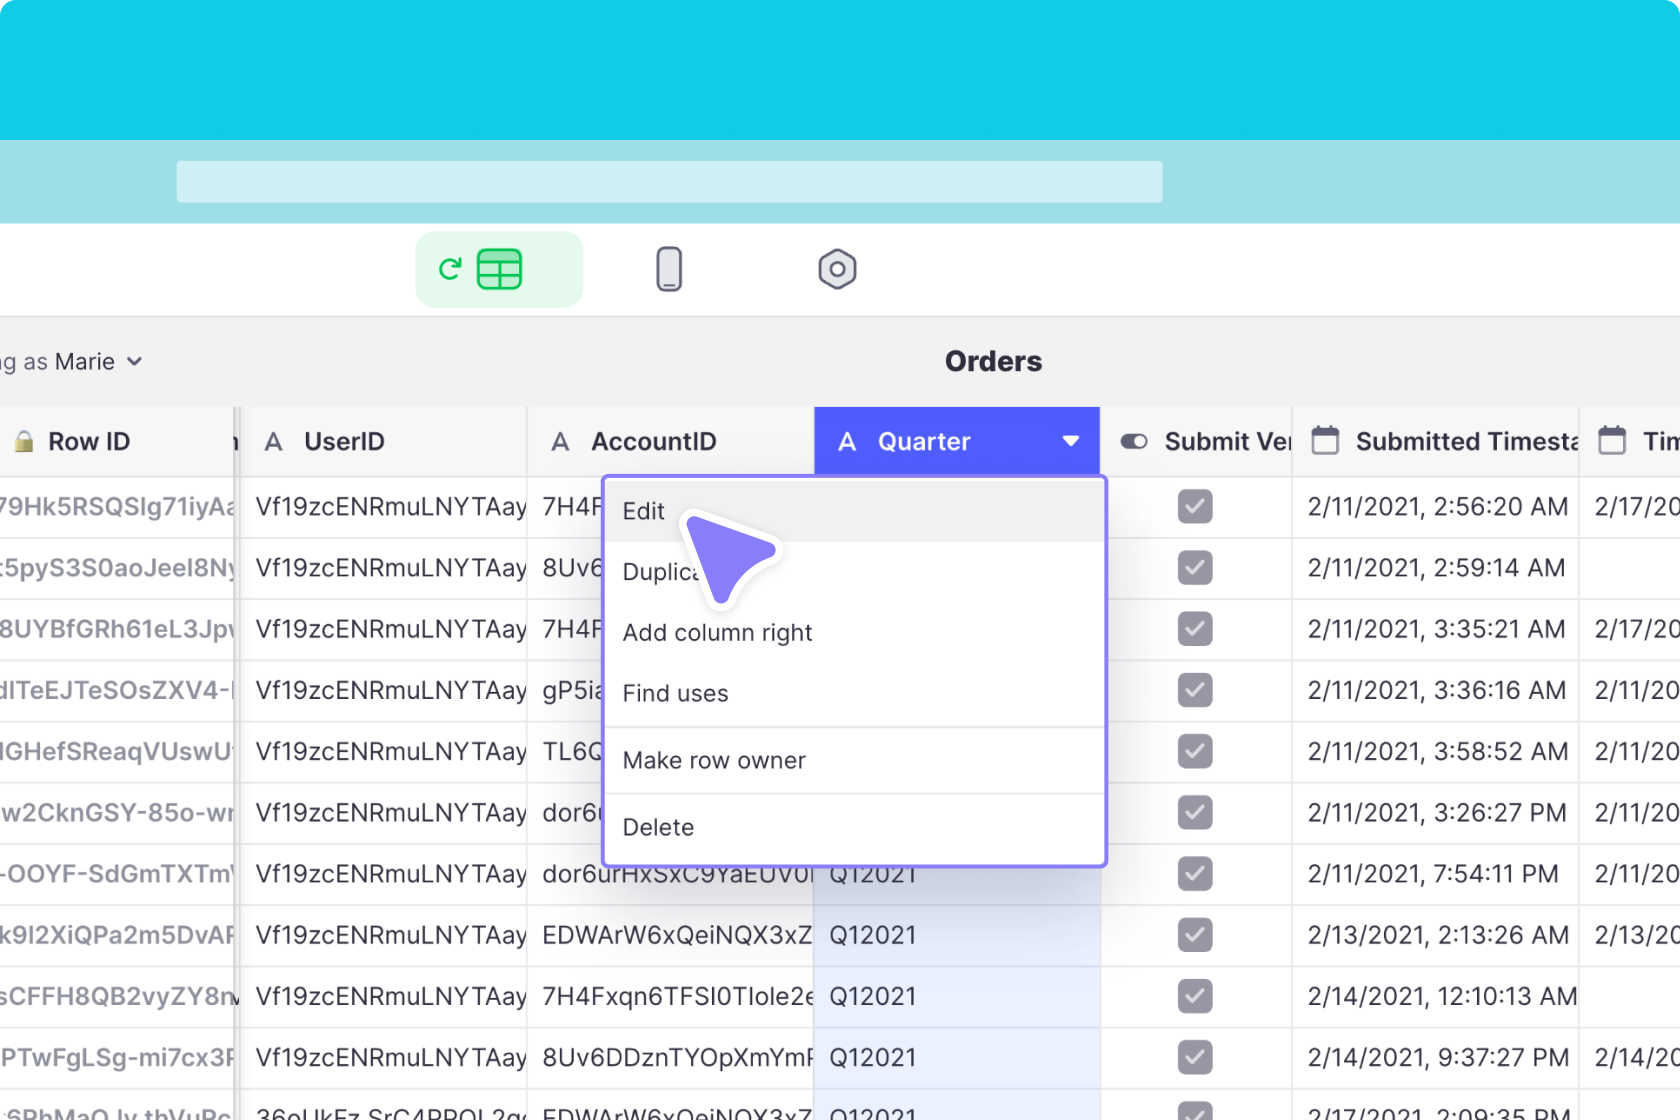Click the text-type A icon on UserID header
Viewport: 1680px width, 1120px height.
coord(272,440)
